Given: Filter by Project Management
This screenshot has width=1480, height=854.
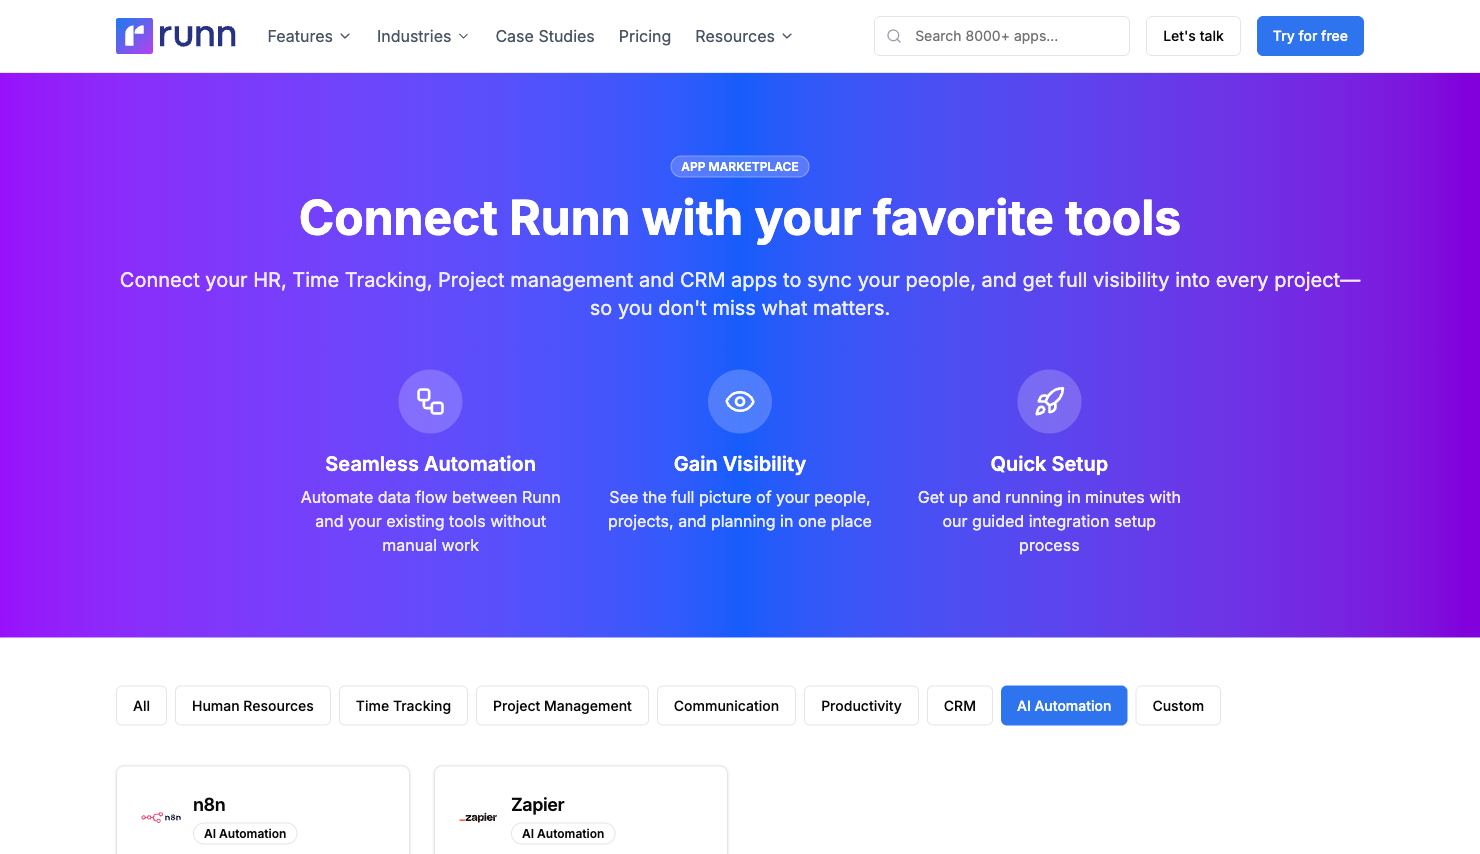Looking at the screenshot, I should [x=562, y=706].
